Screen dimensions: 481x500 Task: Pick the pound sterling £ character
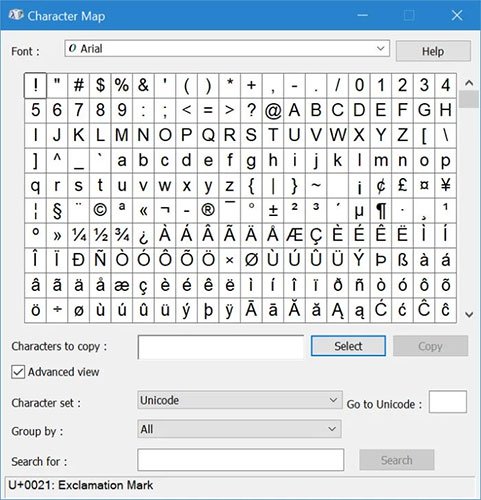[x=402, y=186]
